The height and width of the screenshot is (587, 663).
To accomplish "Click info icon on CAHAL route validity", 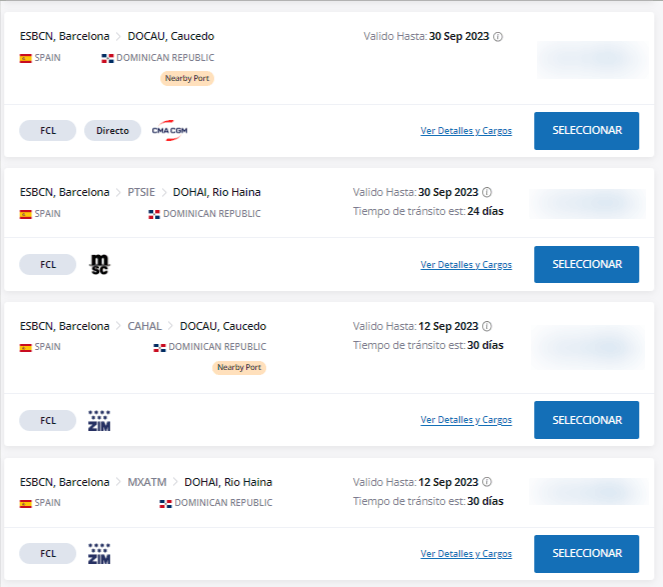I will coord(487,326).
